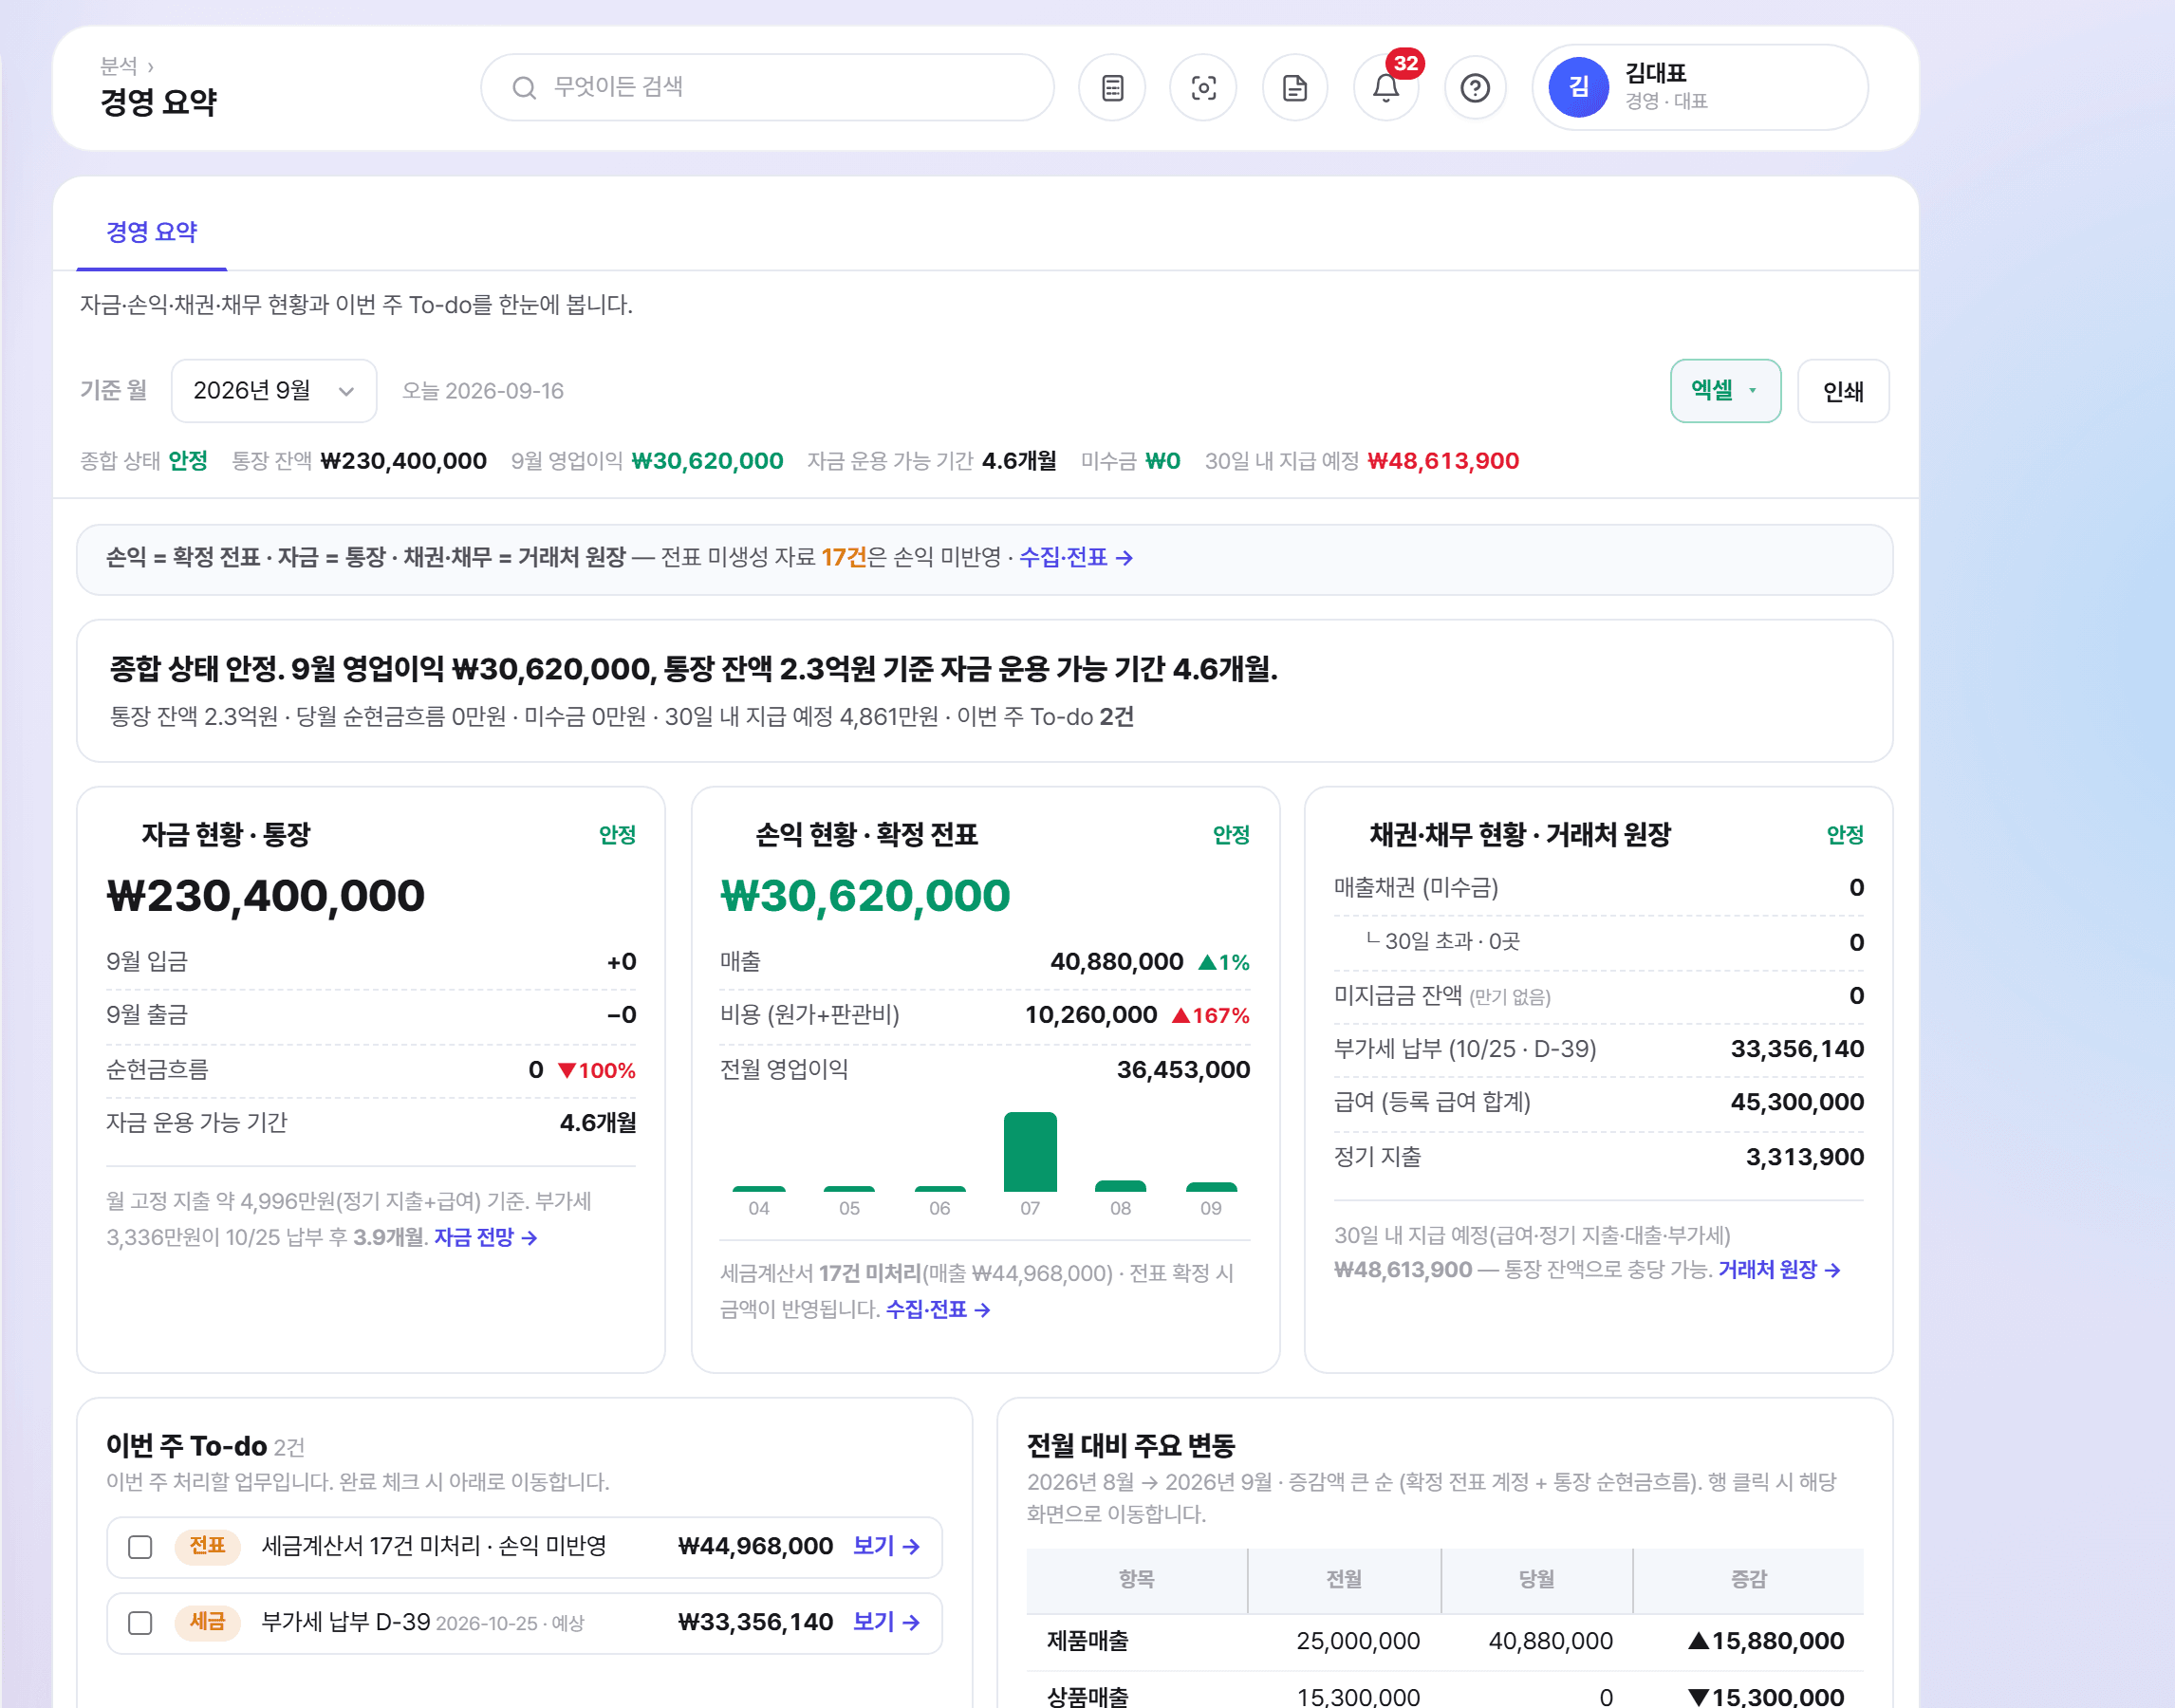Expand the 엑셀 export dropdown
Image resolution: width=2175 pixels, height=1708 pixels.
pos(1725,391)
